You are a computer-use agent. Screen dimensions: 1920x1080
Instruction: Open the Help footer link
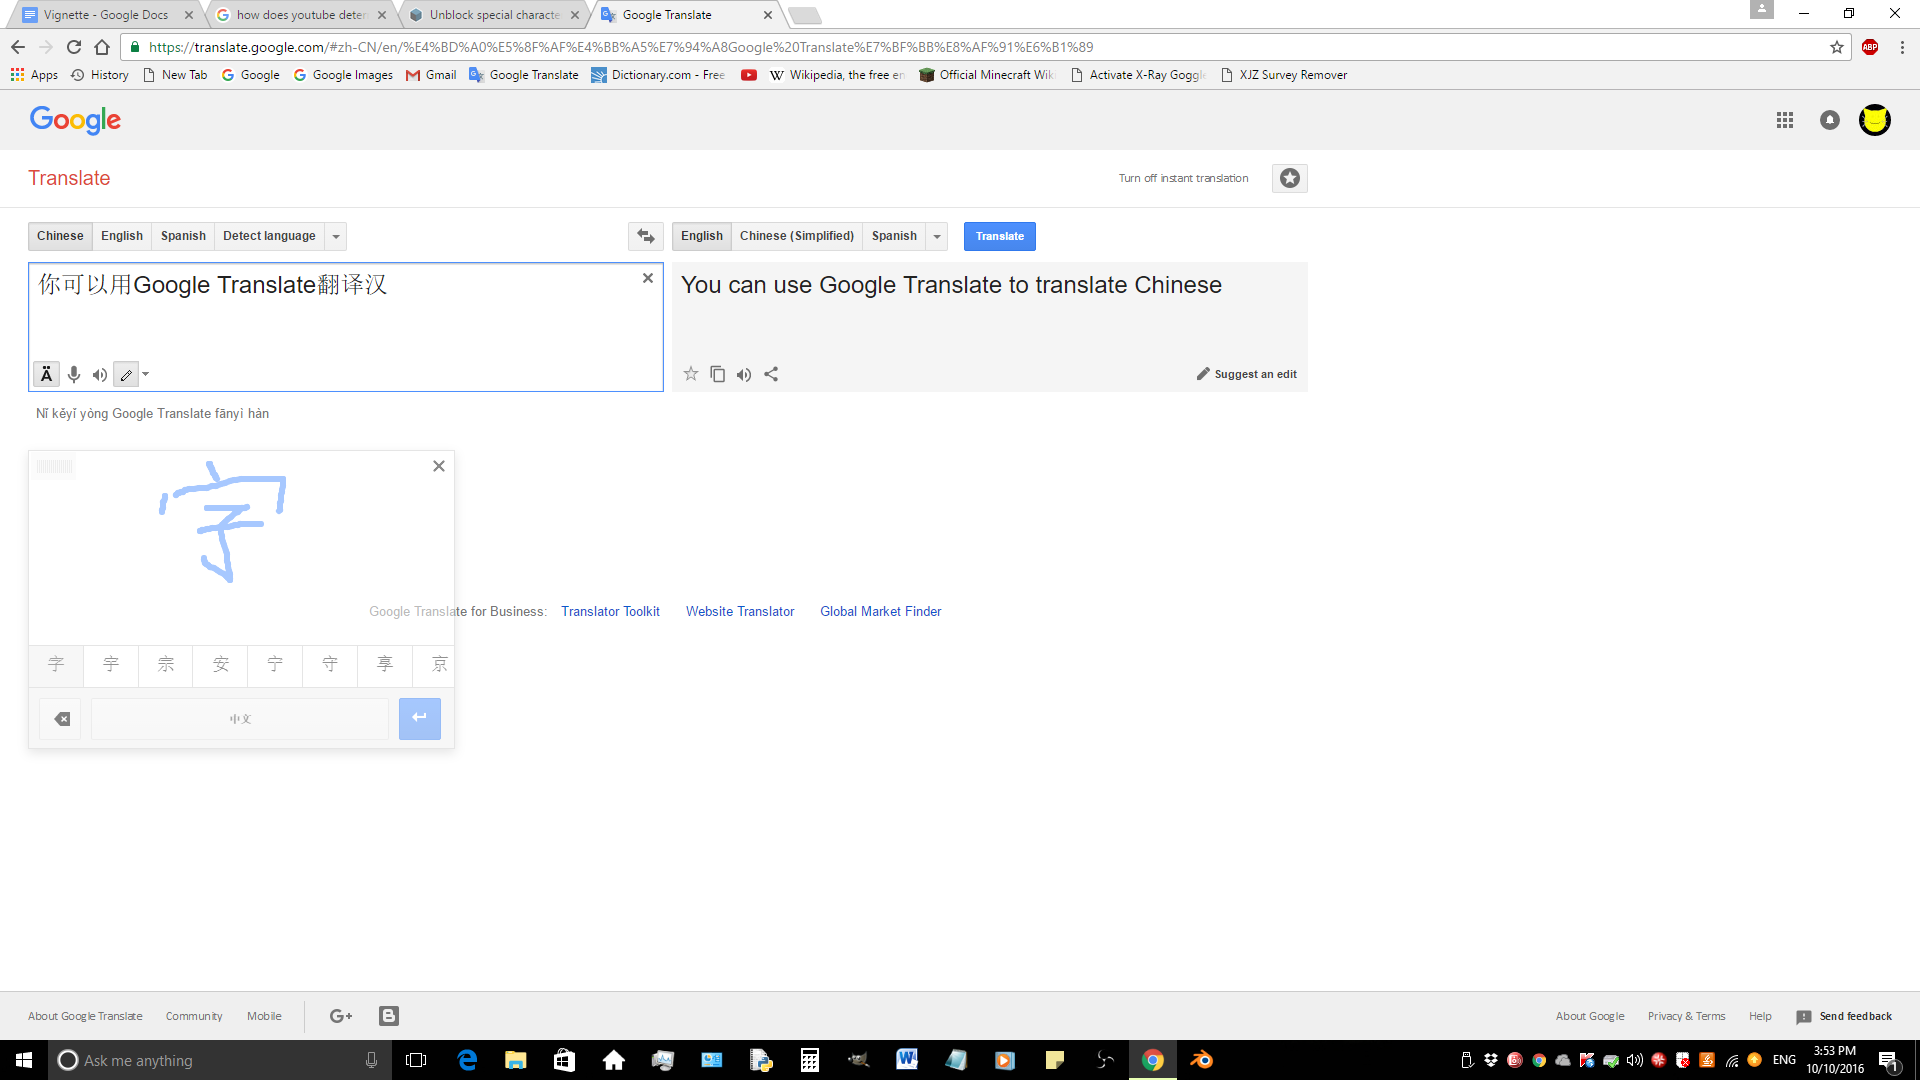pos(1760,1016)
